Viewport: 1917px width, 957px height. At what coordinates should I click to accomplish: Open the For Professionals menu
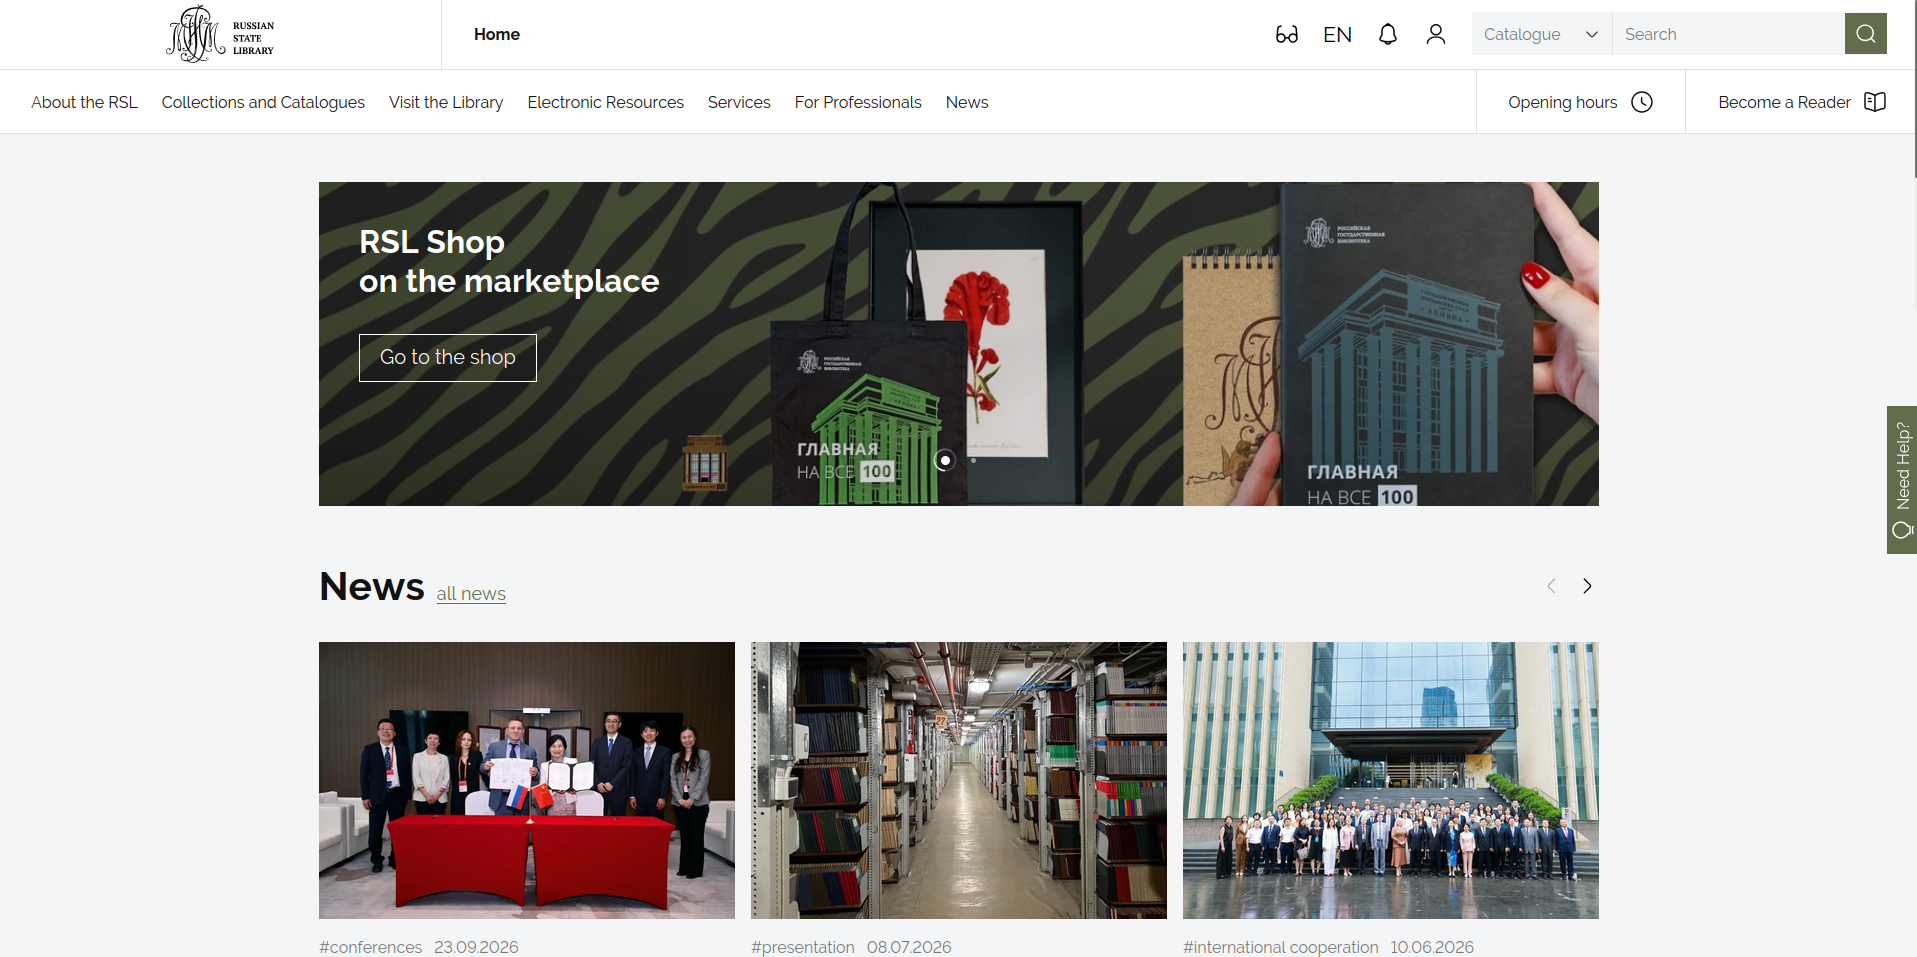click(x=858, y=102)
